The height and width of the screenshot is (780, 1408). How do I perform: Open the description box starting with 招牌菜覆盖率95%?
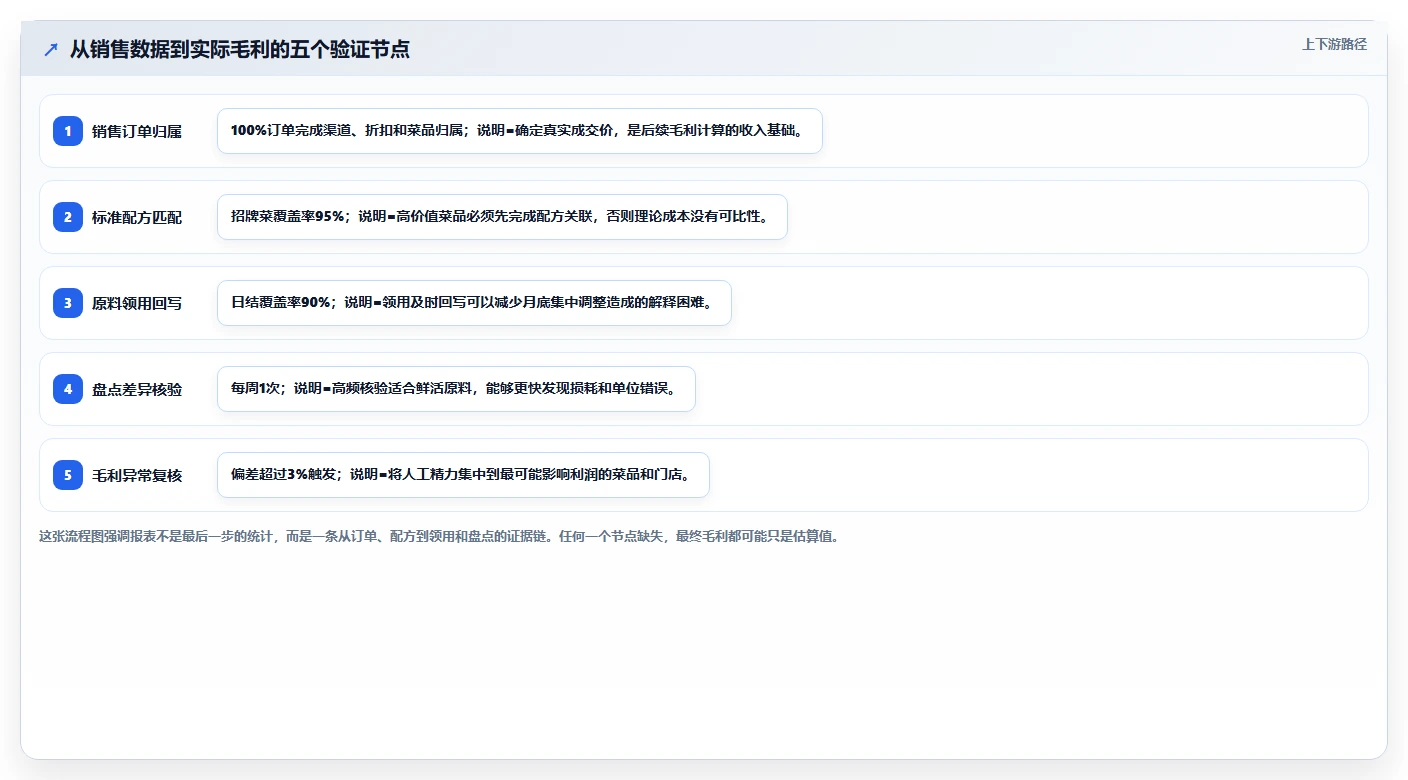[x=502, y=217]
